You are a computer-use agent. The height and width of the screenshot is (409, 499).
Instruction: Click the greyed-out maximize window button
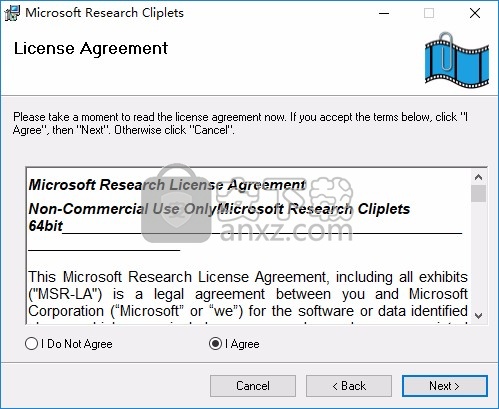(x=429, y=13)
